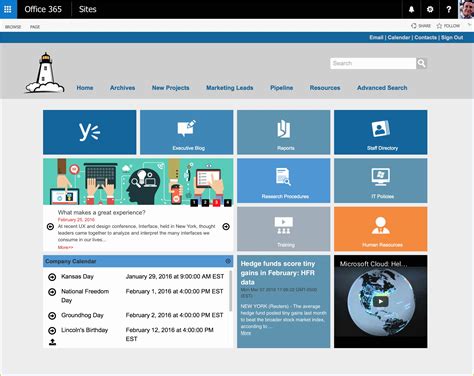The width and height of the screenshot is (474, 376).
Task: Open the notifications bell
Action: (x=411, y=9)
